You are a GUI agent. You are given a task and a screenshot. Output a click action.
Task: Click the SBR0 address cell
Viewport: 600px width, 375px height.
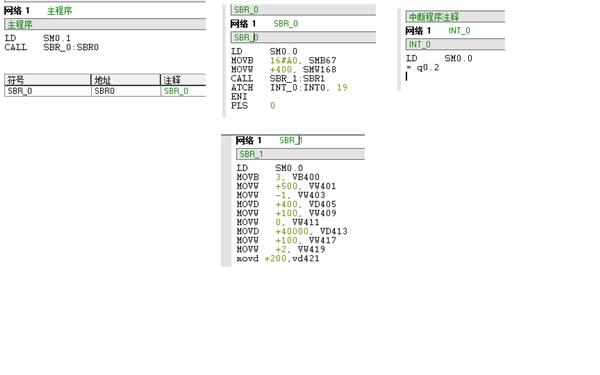(126, 91)
